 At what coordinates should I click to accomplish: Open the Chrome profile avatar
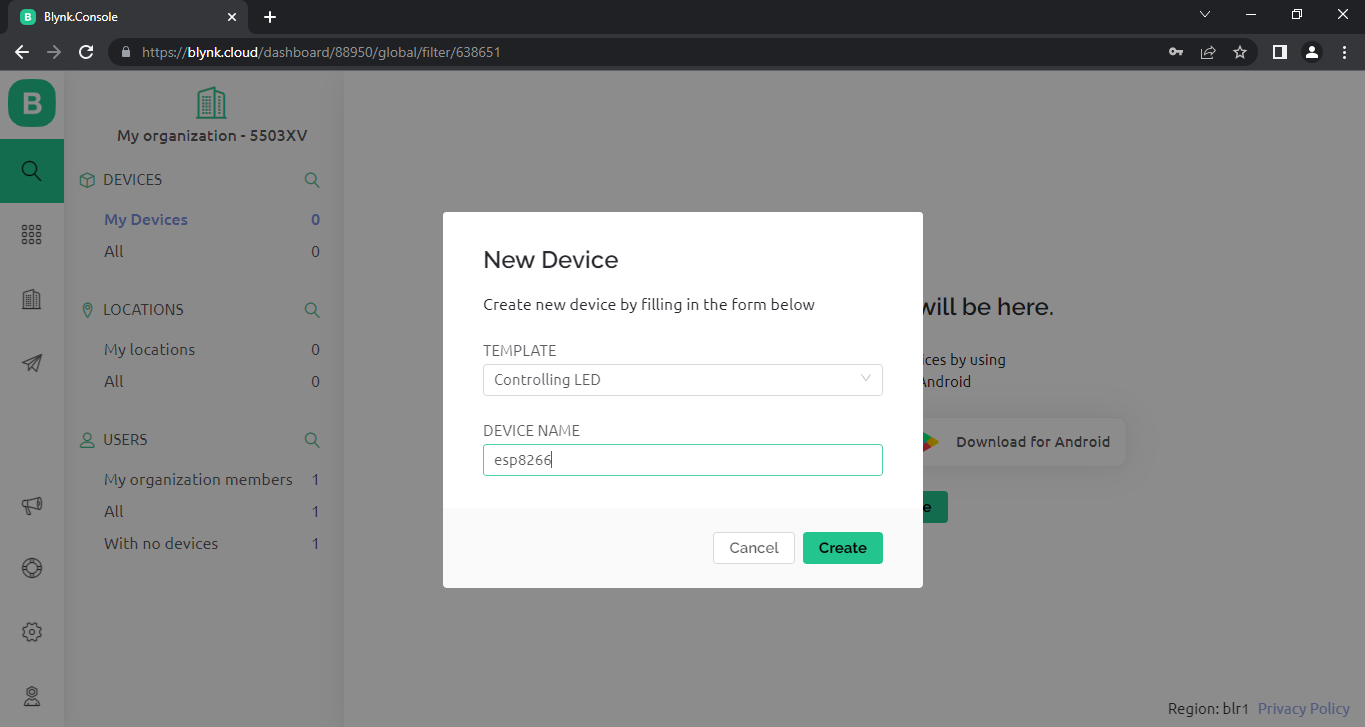tap(1312, 52)
